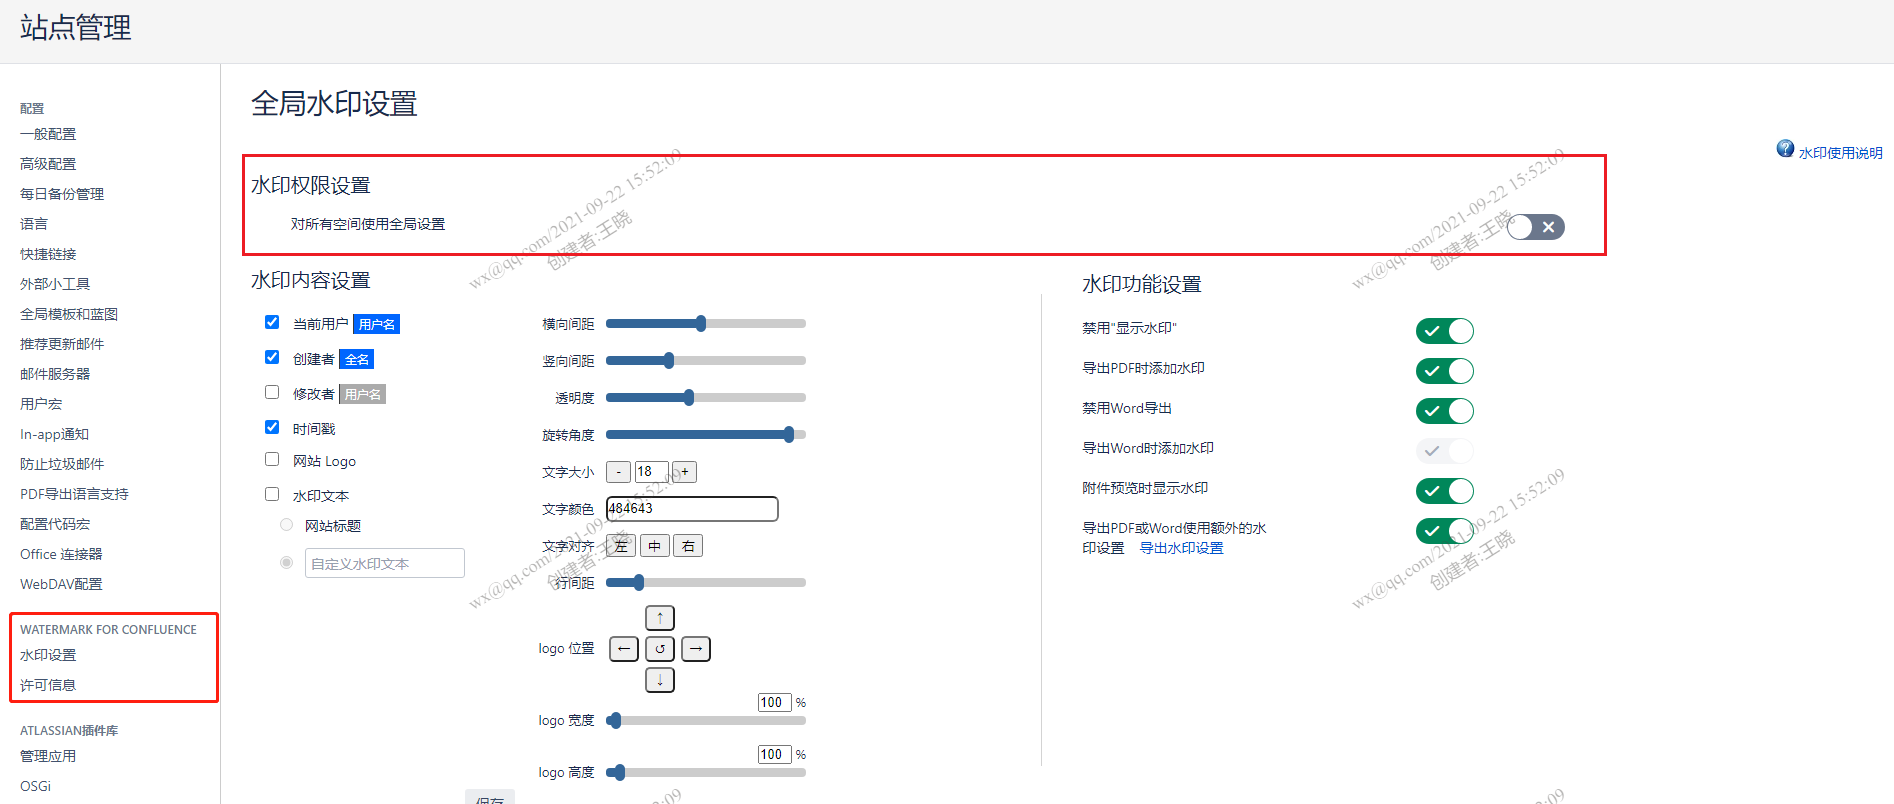The image size is (1894, 804).
Task: Uncheck the 当前用户 checkbox
Action: (272, 322)
